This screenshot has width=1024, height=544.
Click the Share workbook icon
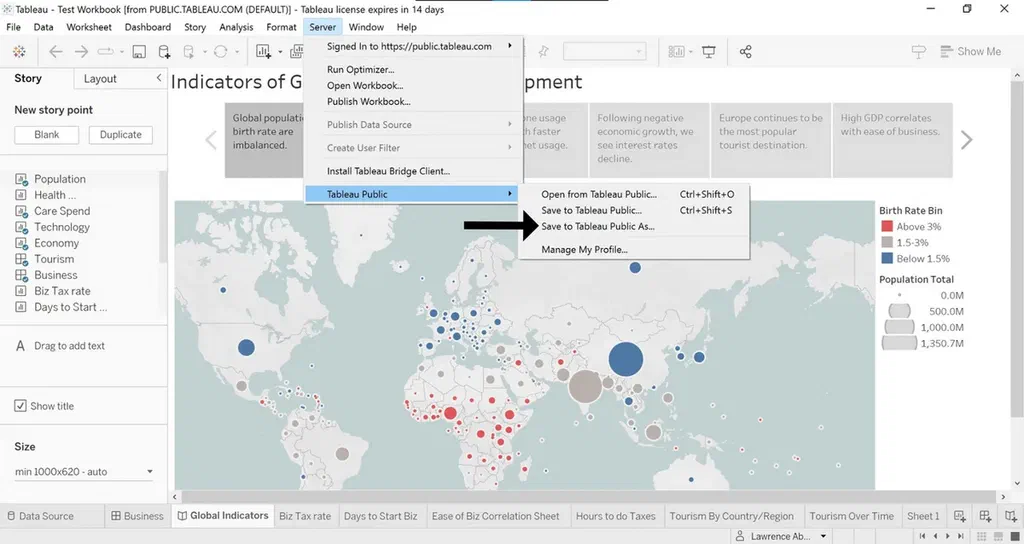[746, 52]
